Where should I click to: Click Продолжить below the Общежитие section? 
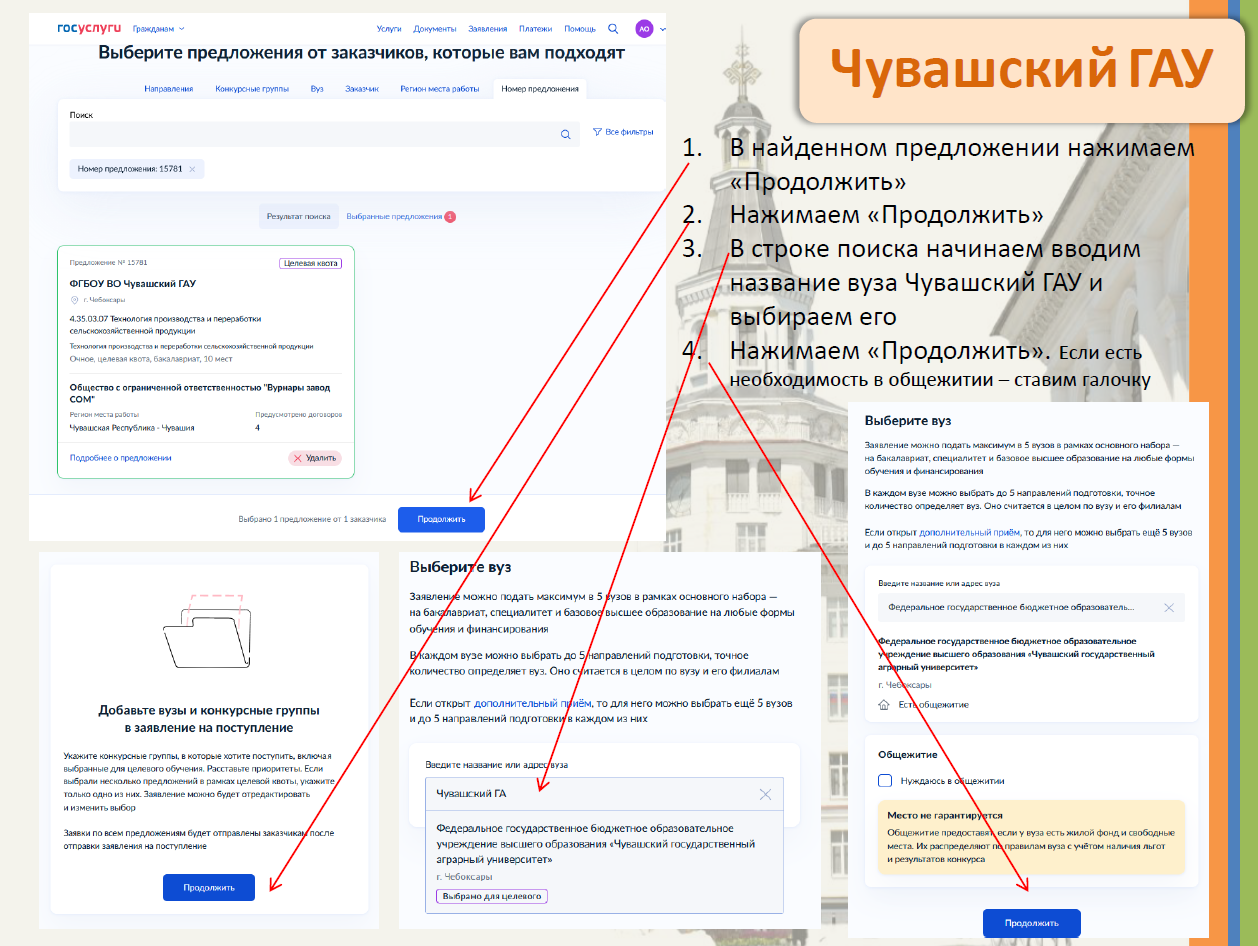click(1032, 923)
